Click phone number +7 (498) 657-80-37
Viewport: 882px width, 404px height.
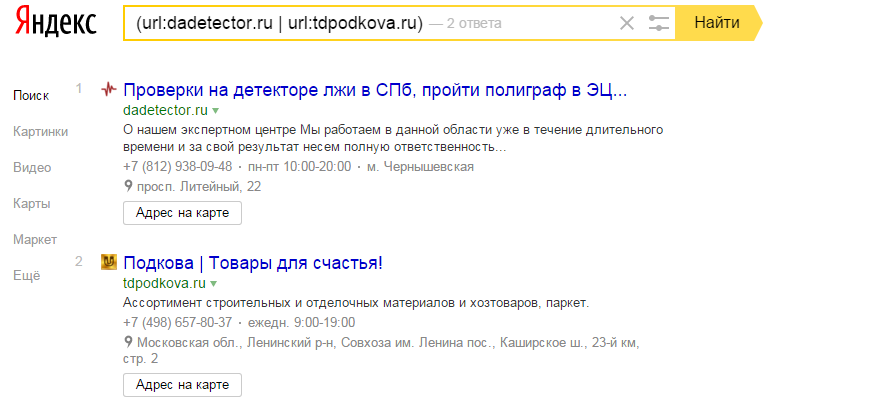coord(178,323)
